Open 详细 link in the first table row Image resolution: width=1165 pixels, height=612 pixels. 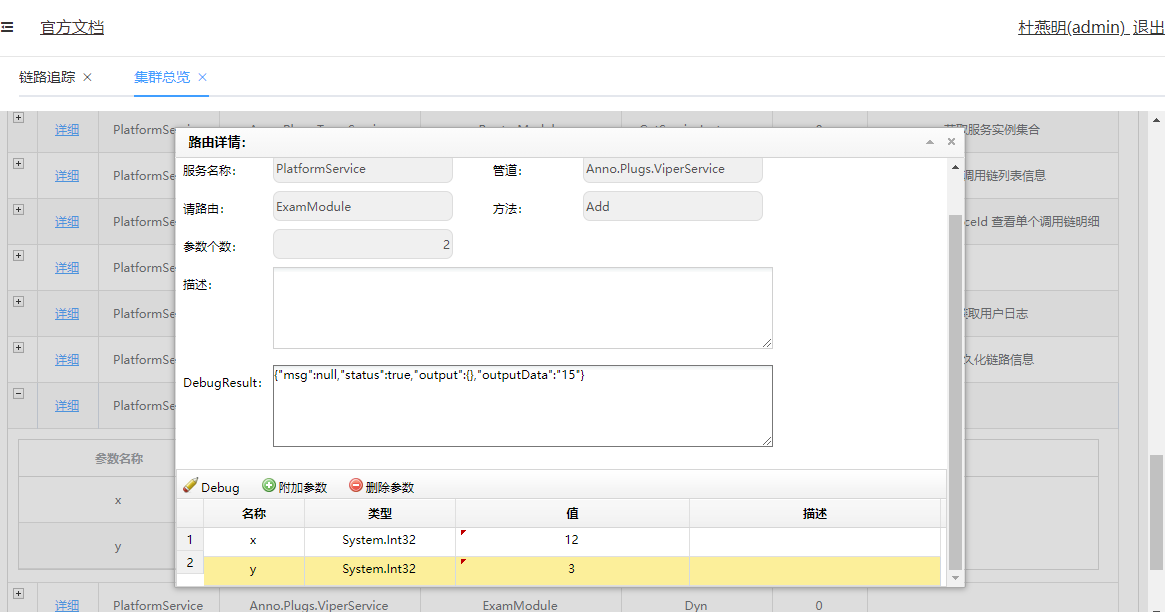67,130
